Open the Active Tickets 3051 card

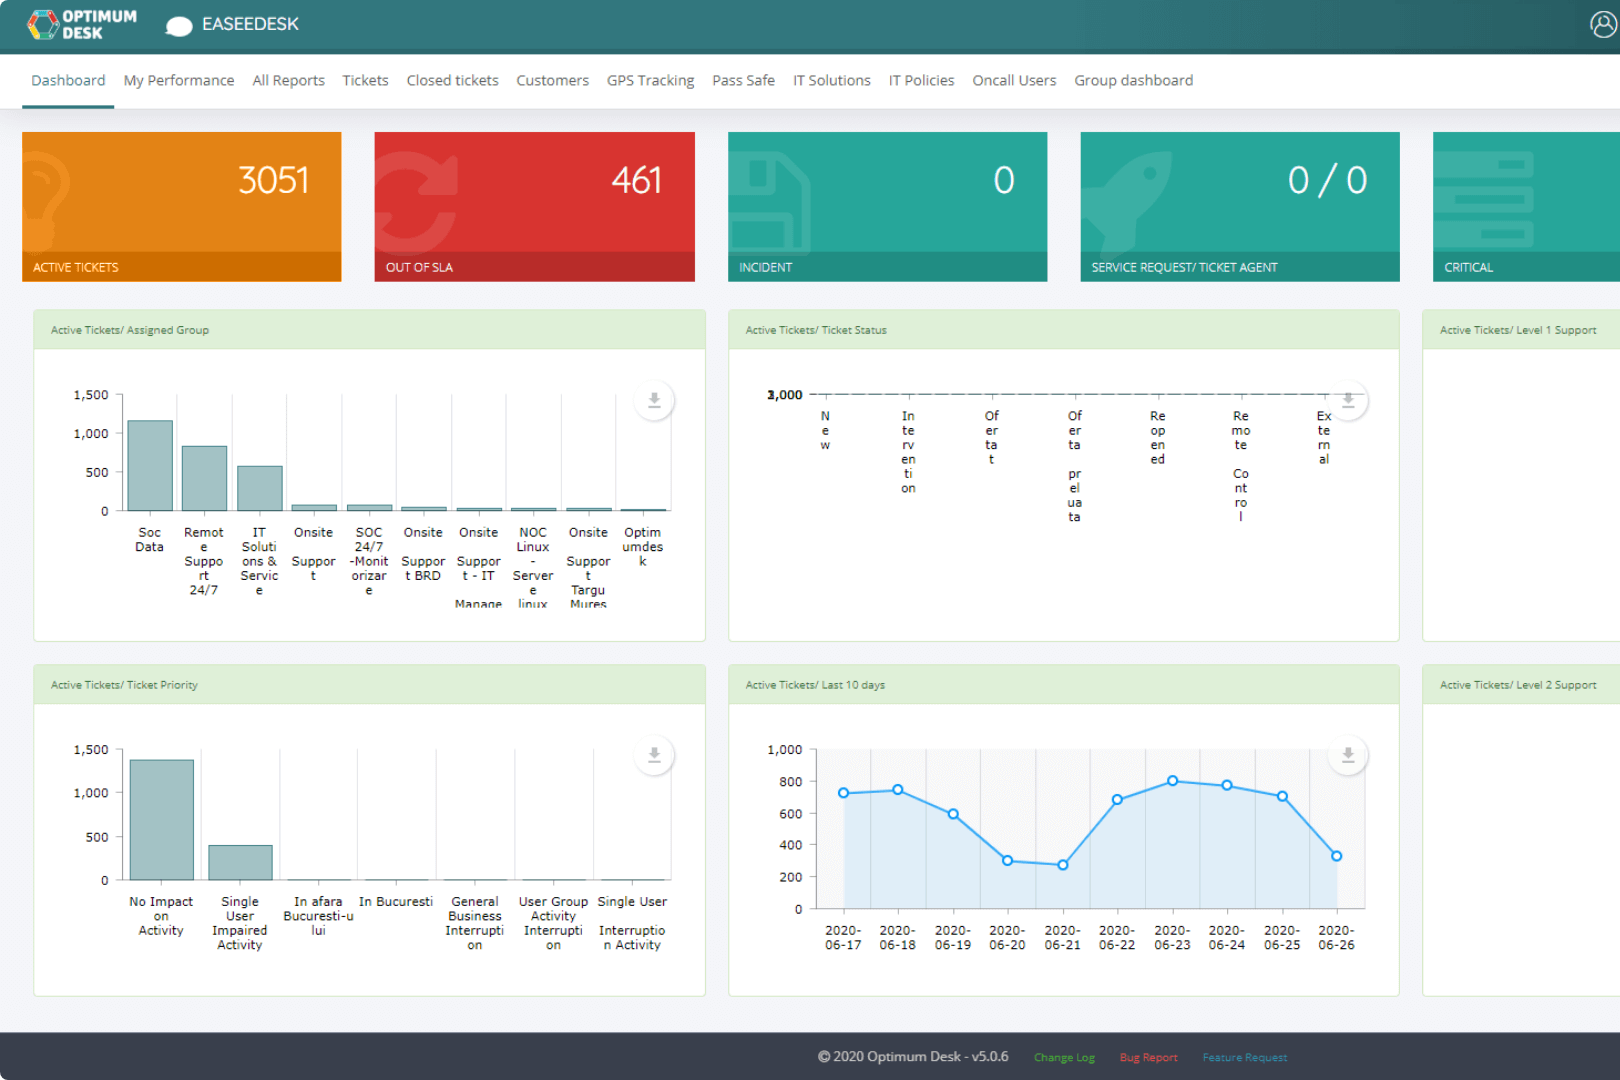(182, 206)
